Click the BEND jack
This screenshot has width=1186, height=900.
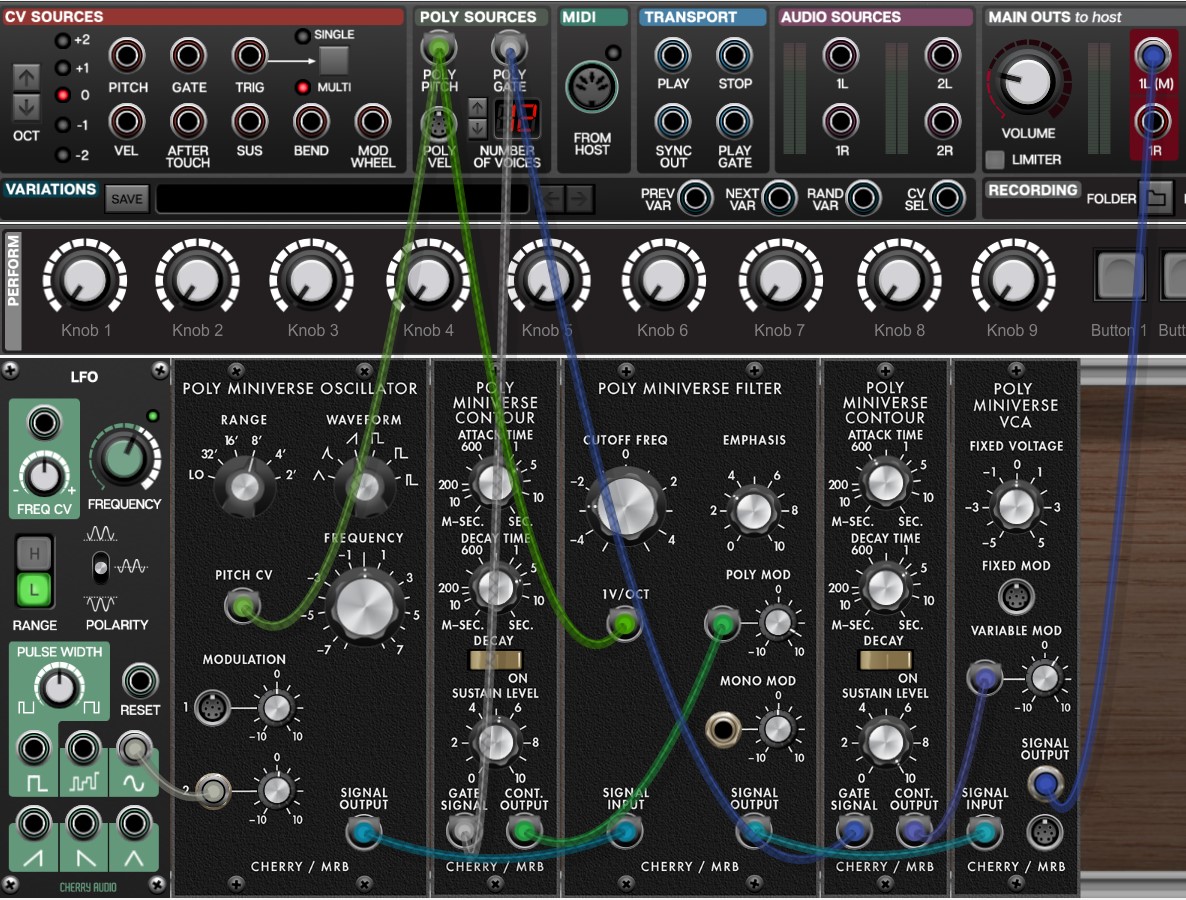click(x=311, y=121)
